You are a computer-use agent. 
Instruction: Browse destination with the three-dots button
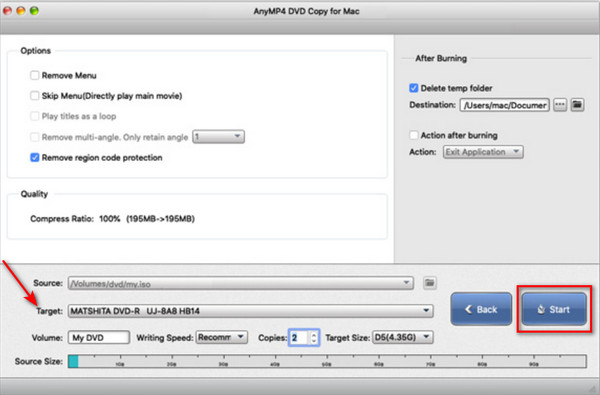(560, 104)
